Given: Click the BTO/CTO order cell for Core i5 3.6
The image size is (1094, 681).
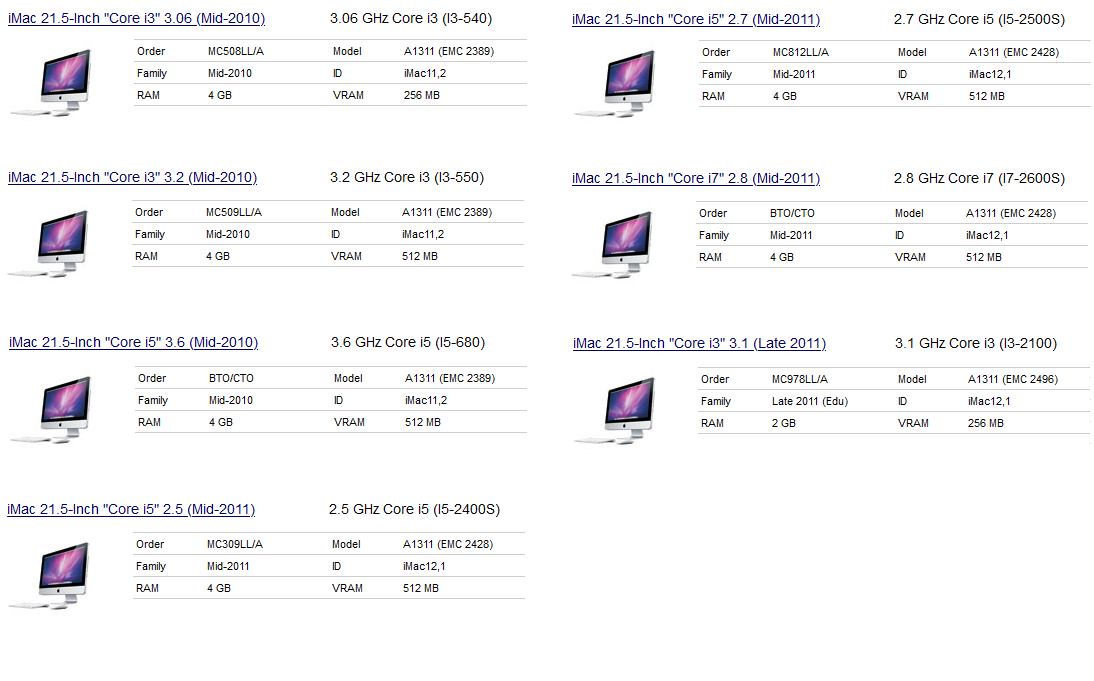Looking at the screenshot, I should 230,378.
